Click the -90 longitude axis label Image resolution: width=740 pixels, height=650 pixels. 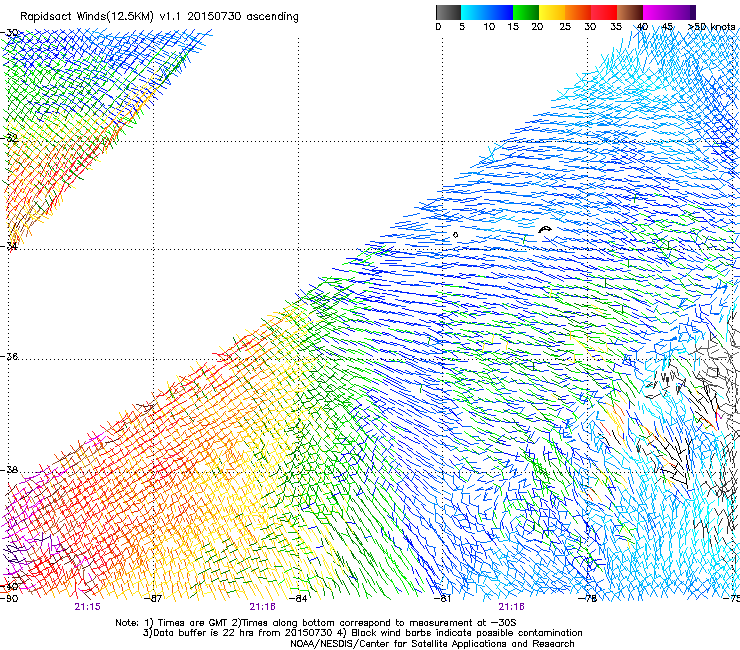pyautogui.click(x=9, y=599)
